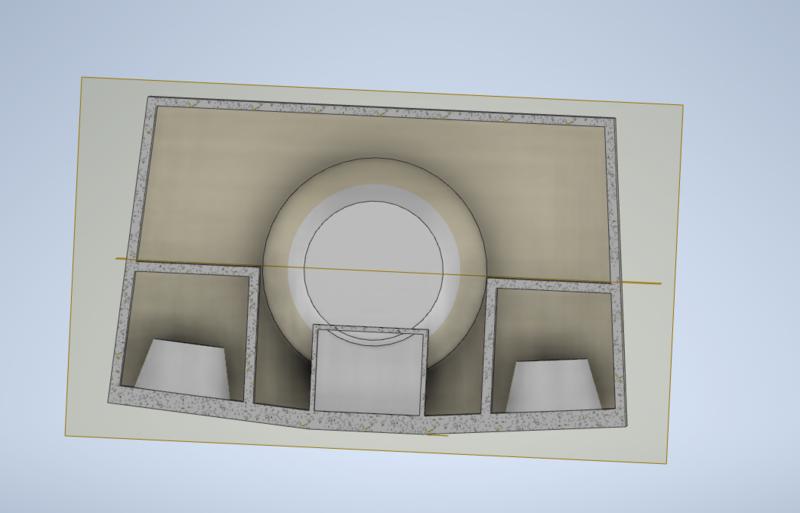Pick the yellow horizontal sketch line
Screen dimensions: 800x513
[388, 271]
